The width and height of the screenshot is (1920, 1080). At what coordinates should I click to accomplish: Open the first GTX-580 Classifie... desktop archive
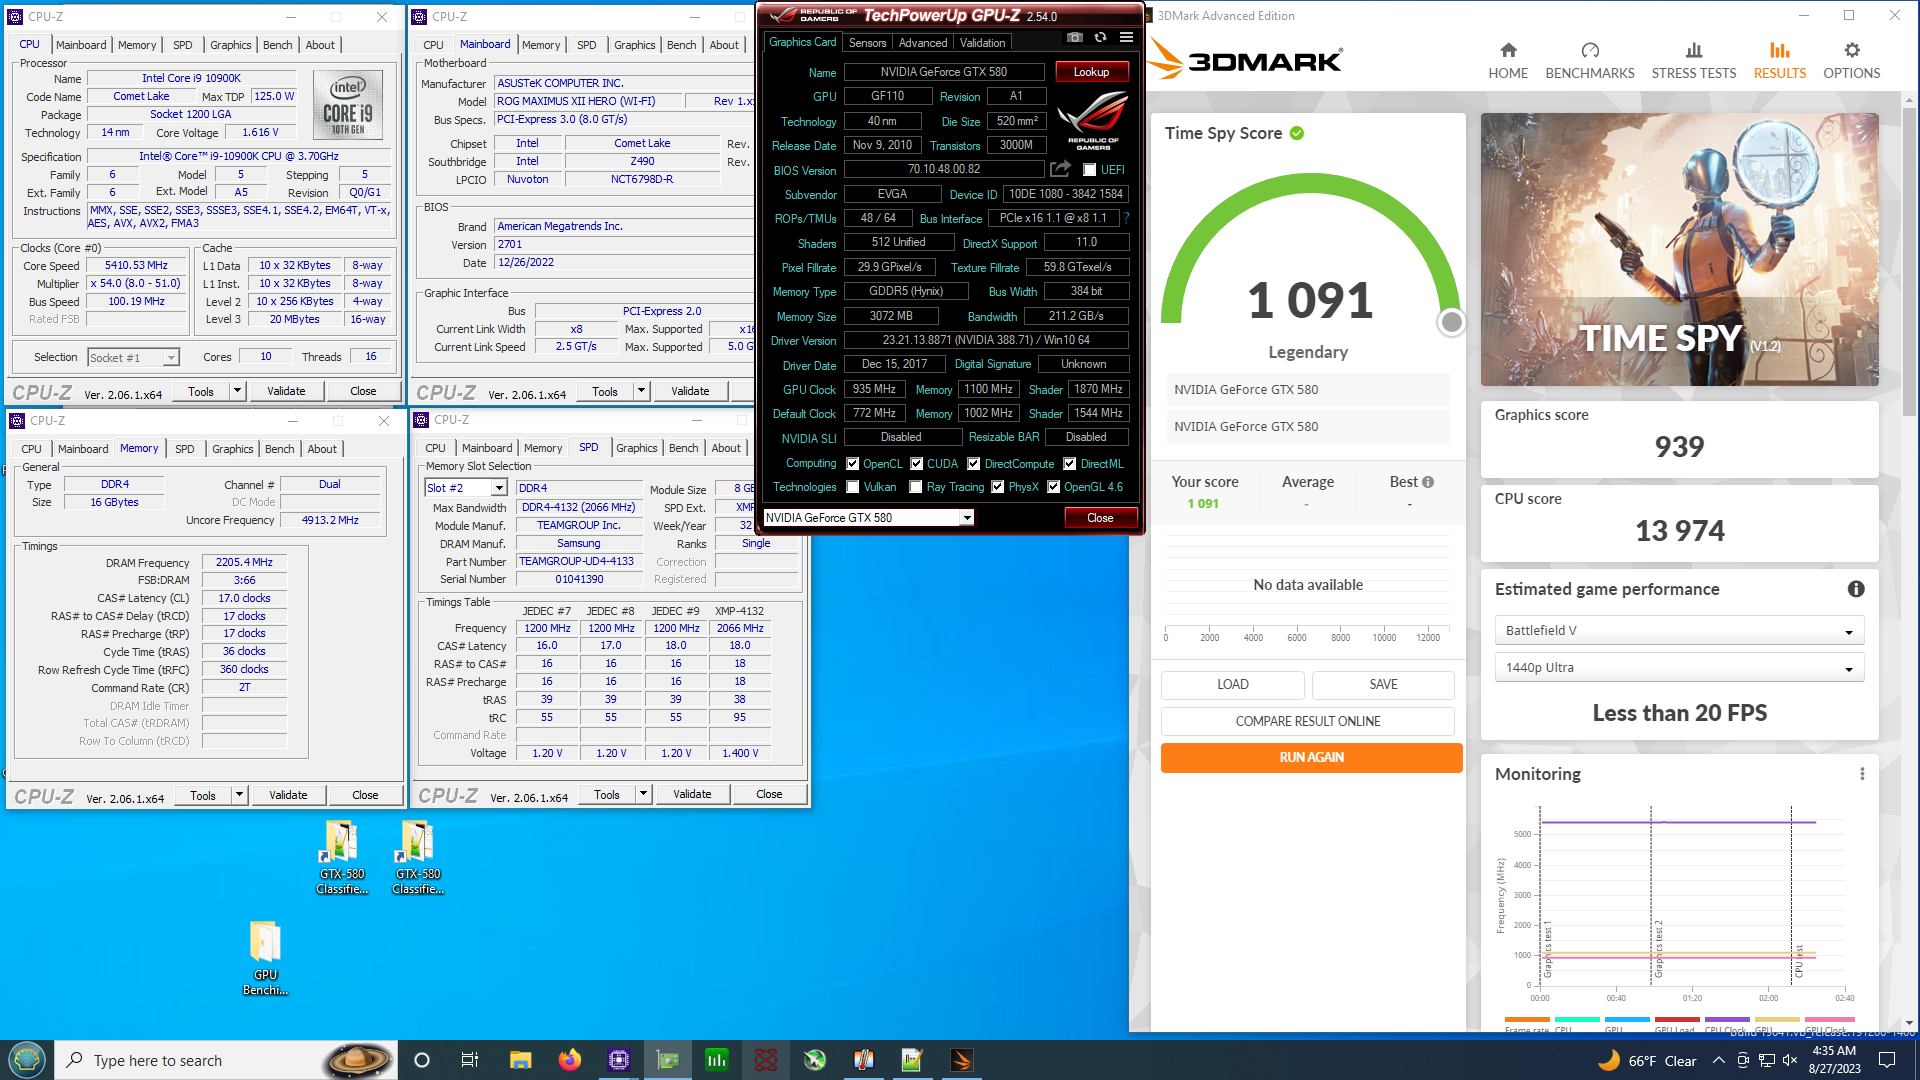point(342,857)
